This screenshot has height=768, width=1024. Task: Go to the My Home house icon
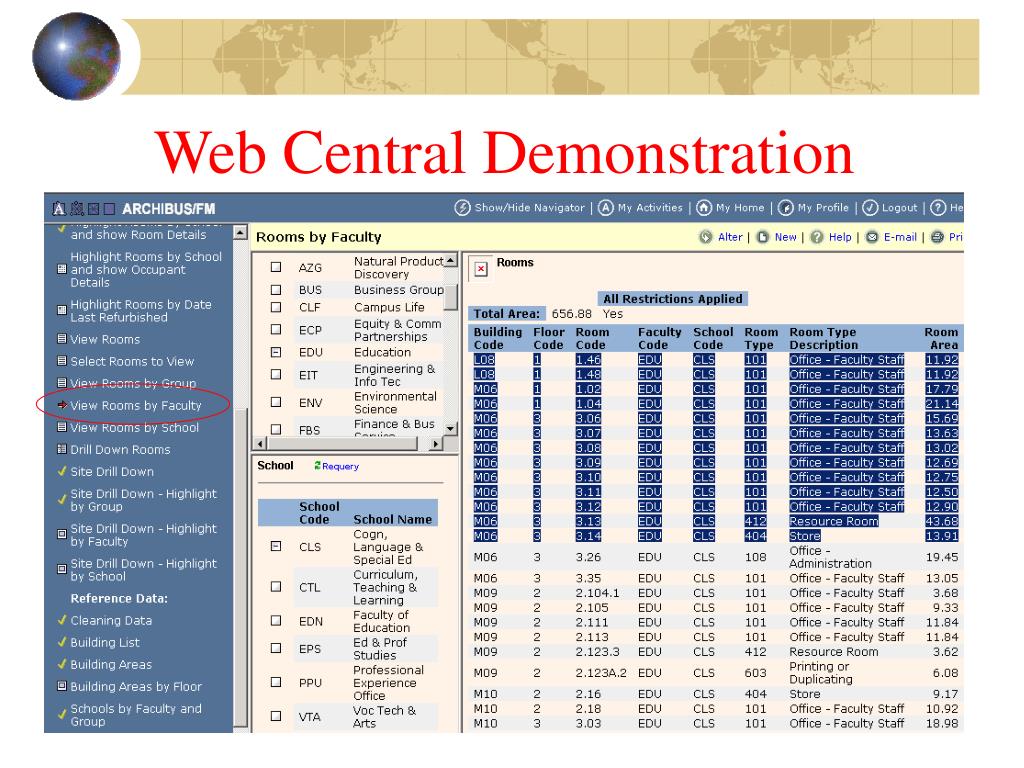click(704, 208)
